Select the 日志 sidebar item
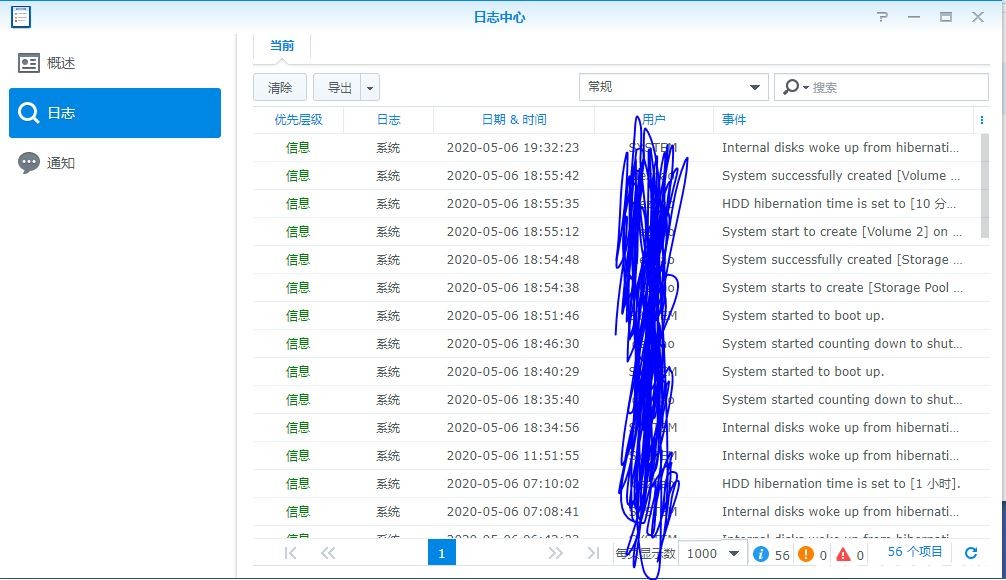This screenshot has width=1006, height=580. click(x=114, y=113)
